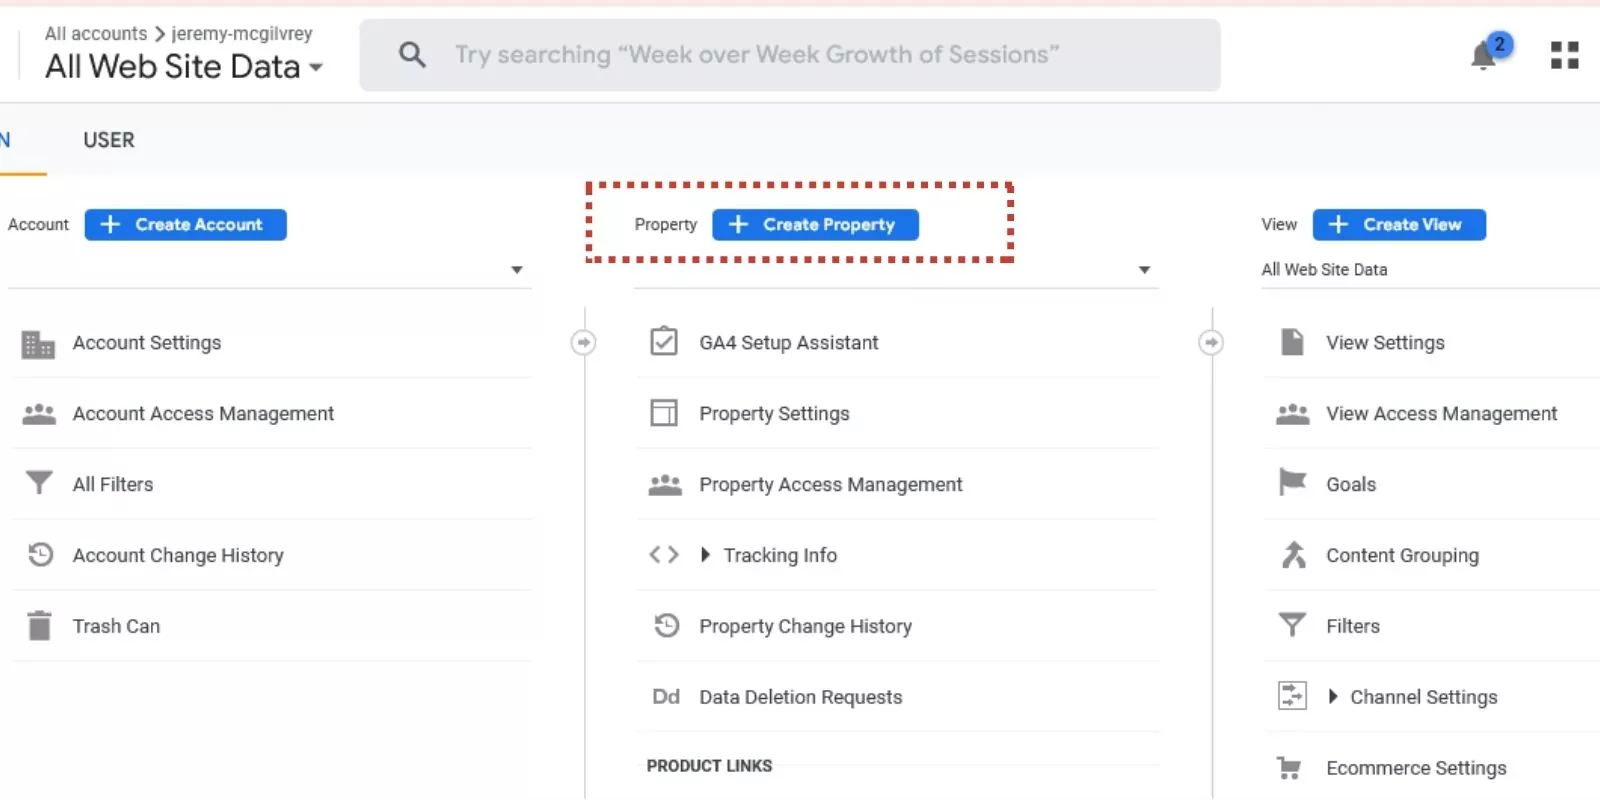Click into the Analytics search field

point(790,55)
